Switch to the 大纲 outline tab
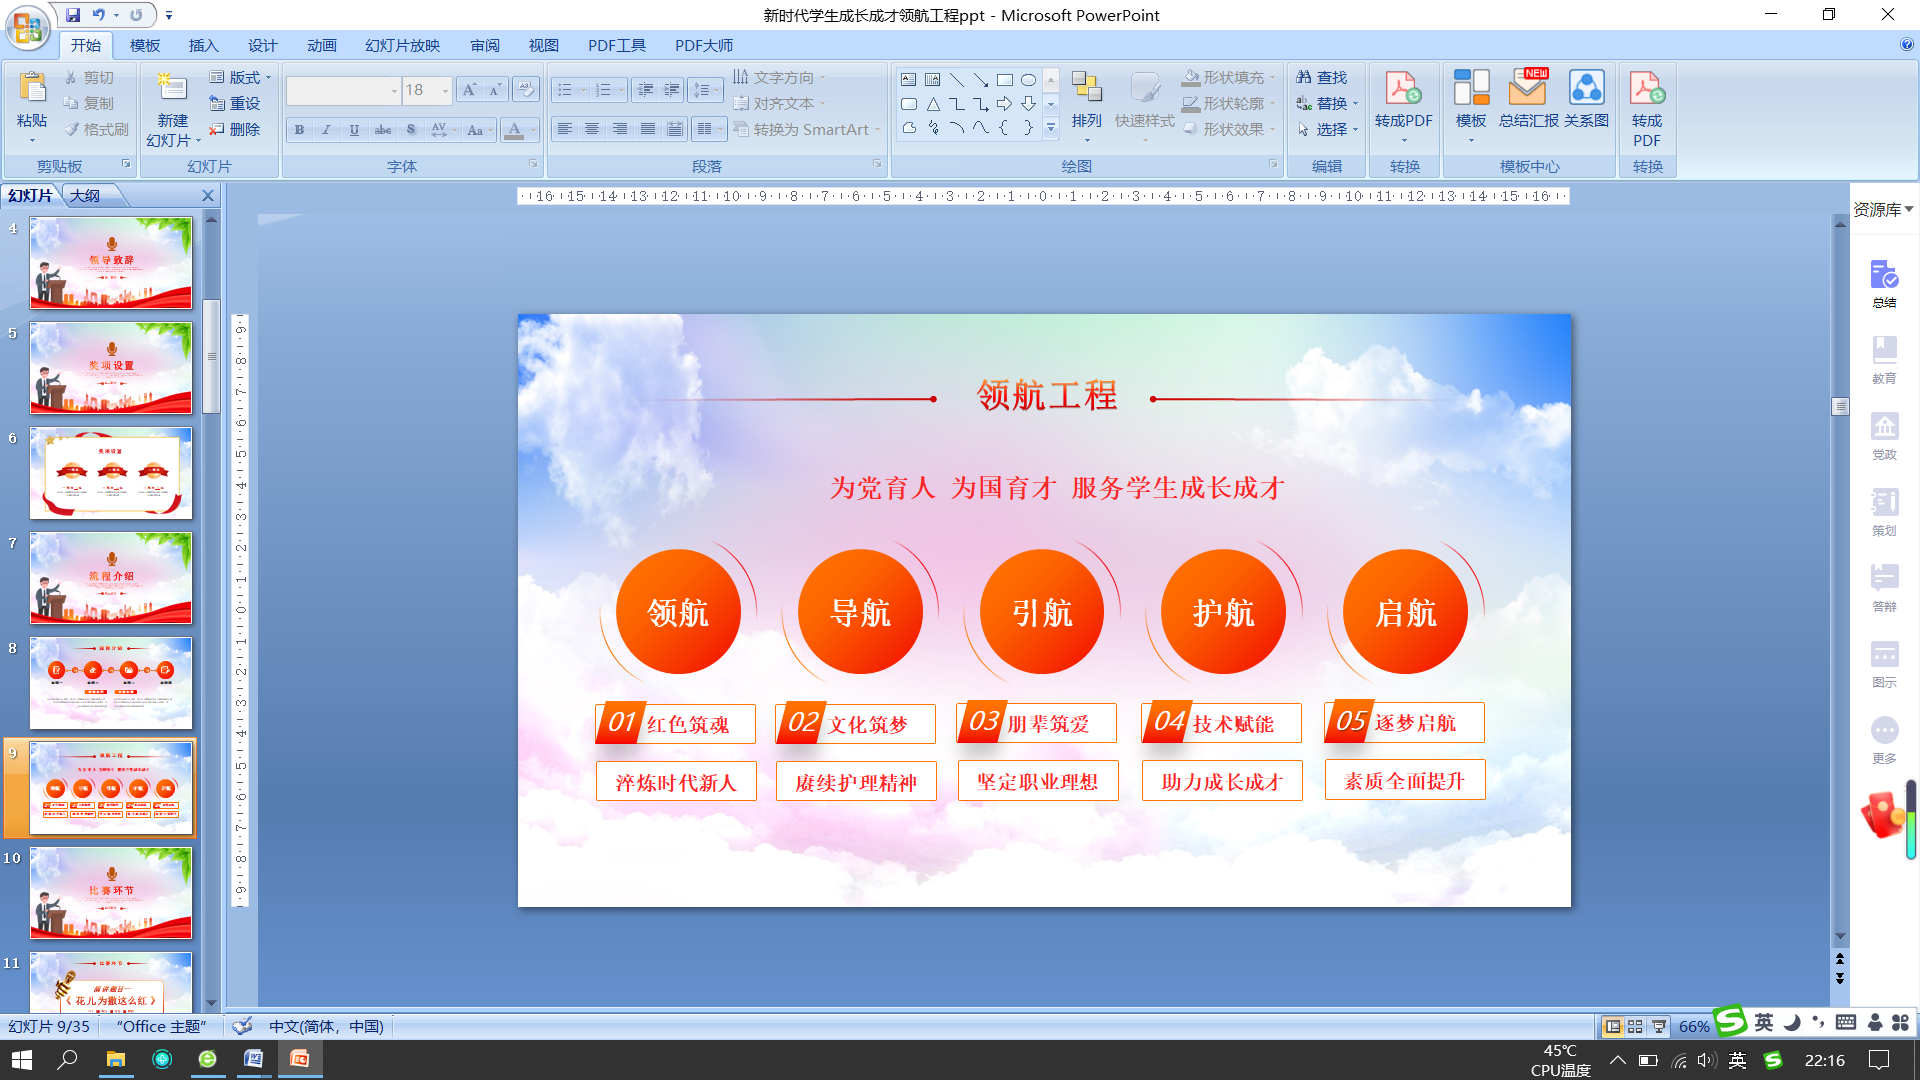 coord(85,195)
